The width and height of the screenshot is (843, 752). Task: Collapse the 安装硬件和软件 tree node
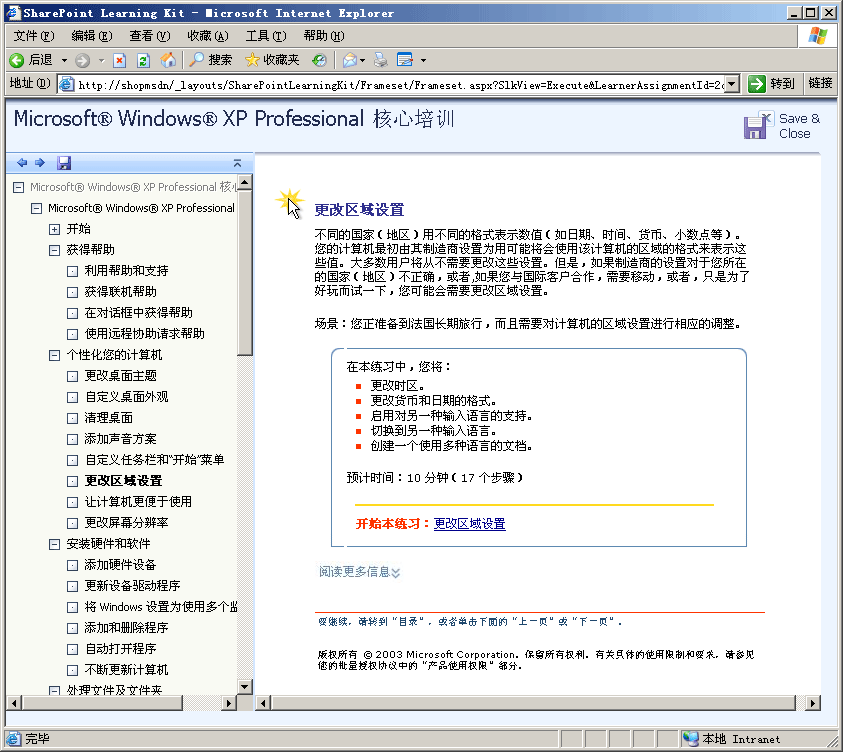(x=54, y=545)
